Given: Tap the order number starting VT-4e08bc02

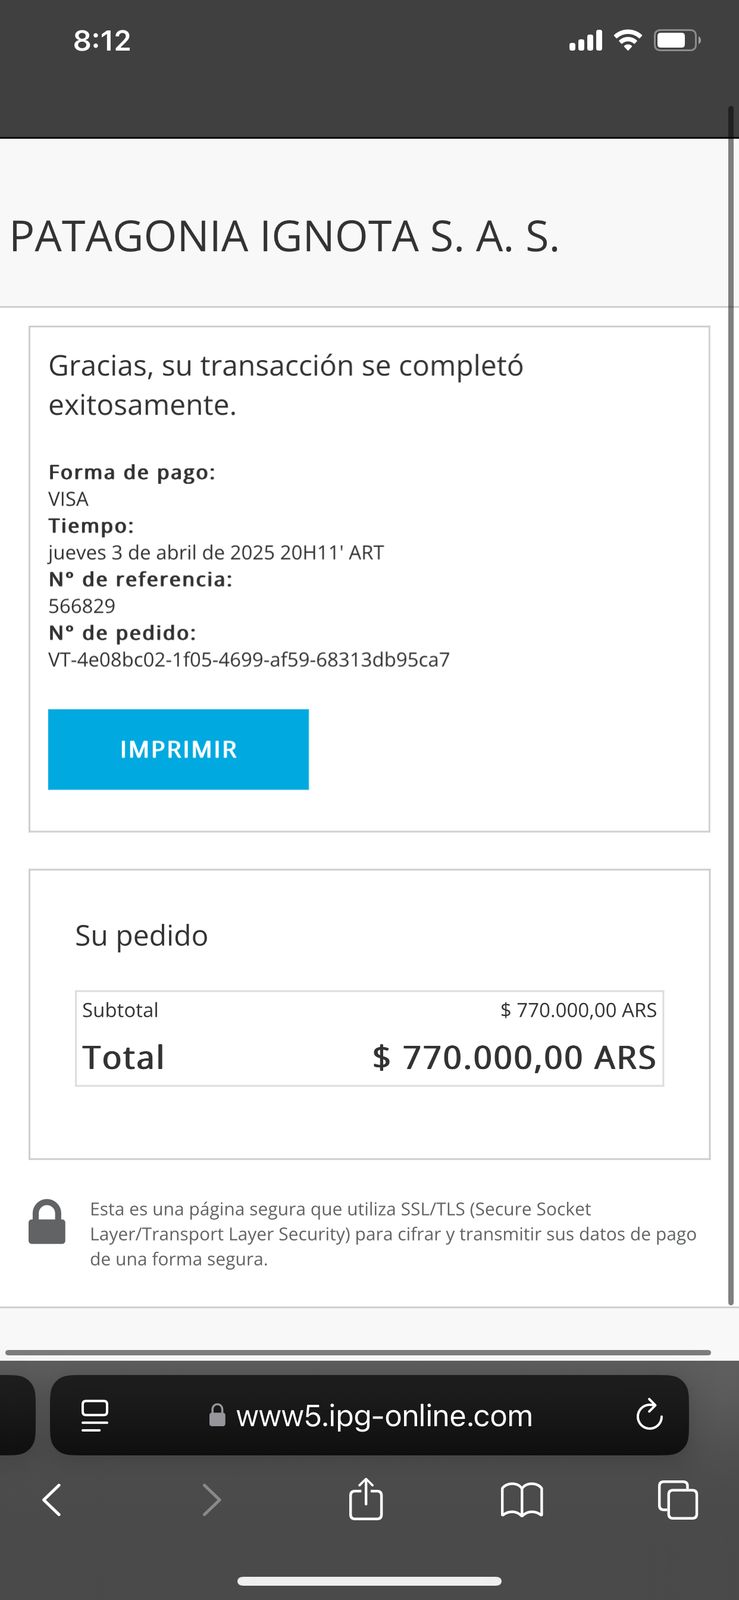Looking at the screenshot, I should pyautogui.click(x=249, y=660).
